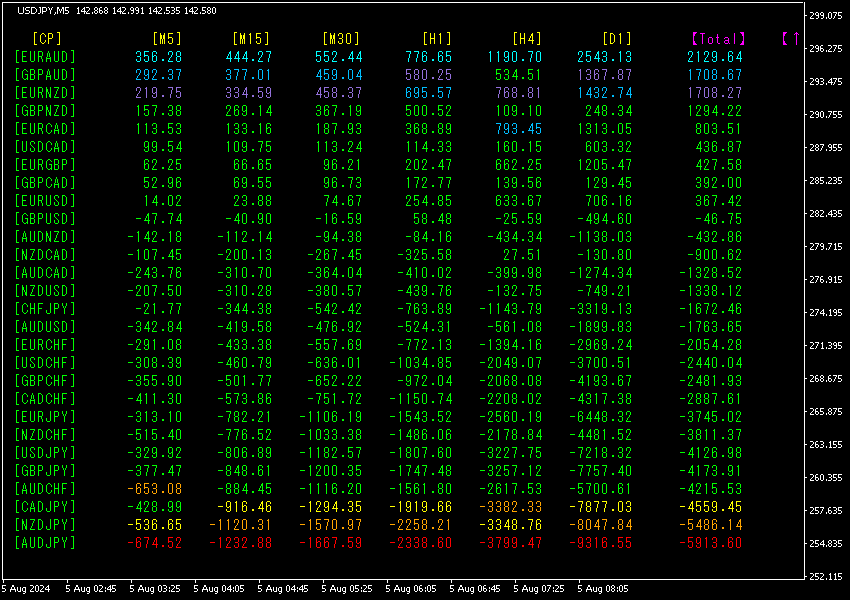Click the NZDJPY H1 value -2258.21
The width and height of the screenshot is (850, 600).
(x=421, y=524)
